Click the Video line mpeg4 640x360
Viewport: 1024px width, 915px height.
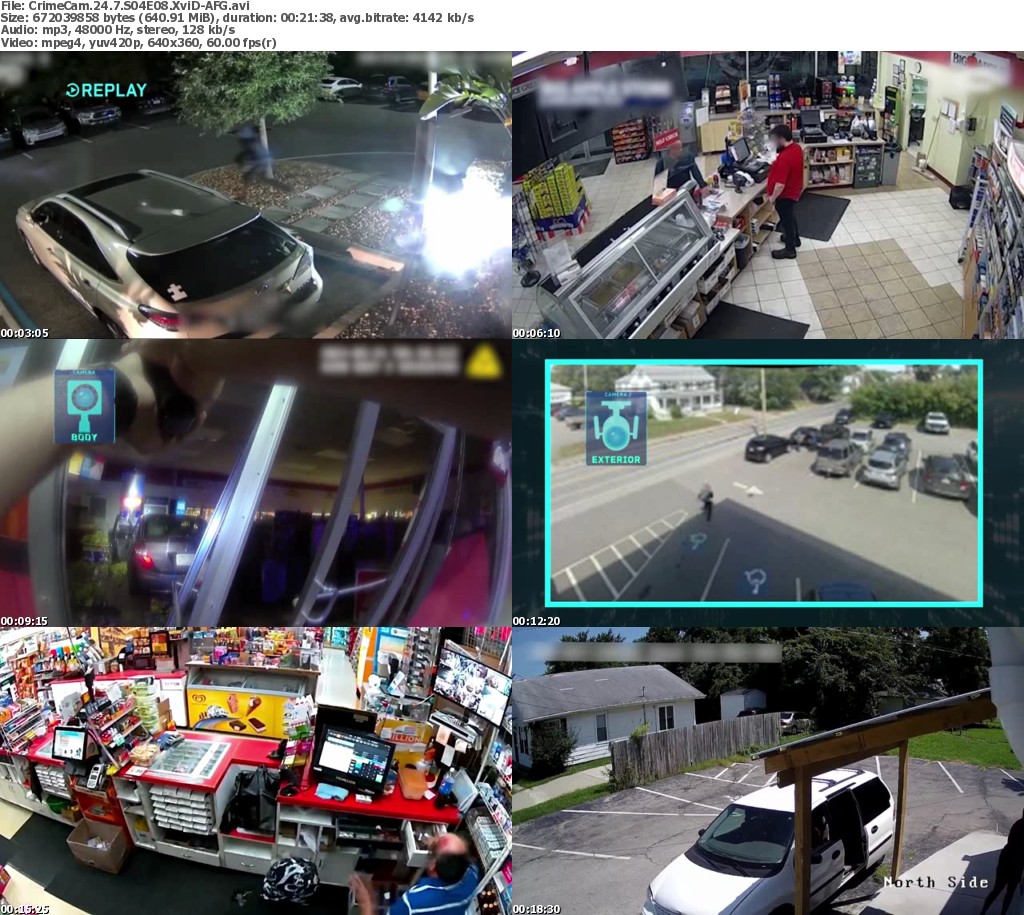(x=138, y=42)
